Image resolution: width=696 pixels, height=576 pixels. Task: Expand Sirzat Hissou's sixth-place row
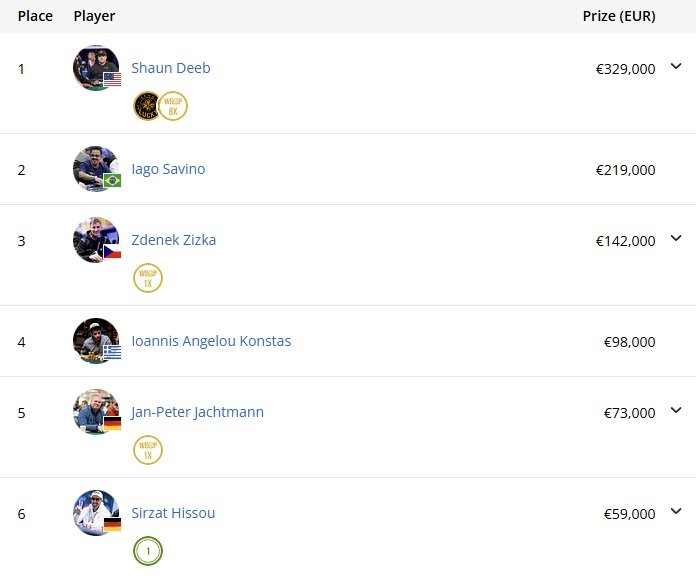(676, 512)
